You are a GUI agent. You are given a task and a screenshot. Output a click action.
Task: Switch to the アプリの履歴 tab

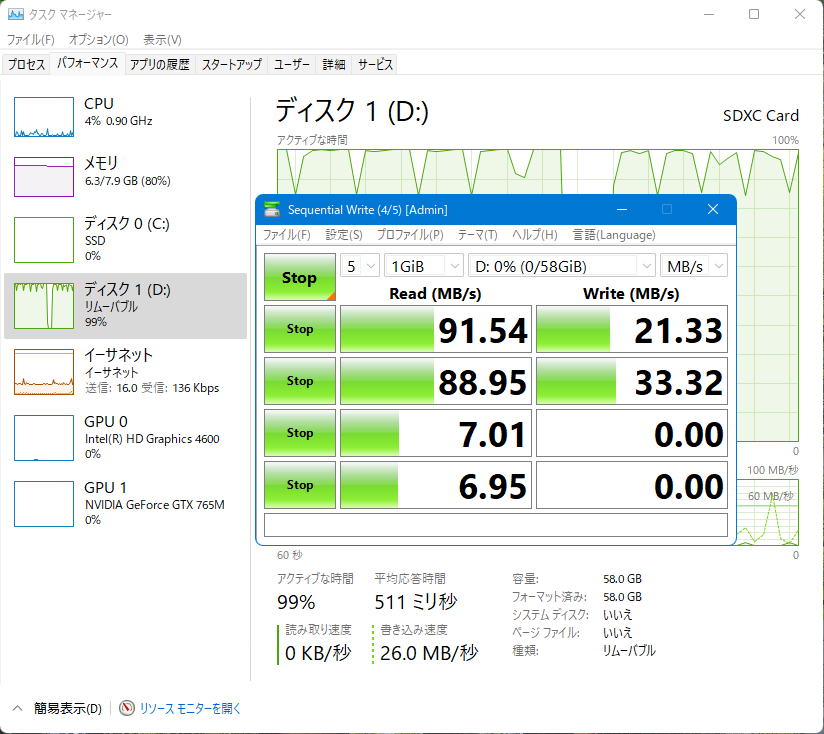pos(160,65)
